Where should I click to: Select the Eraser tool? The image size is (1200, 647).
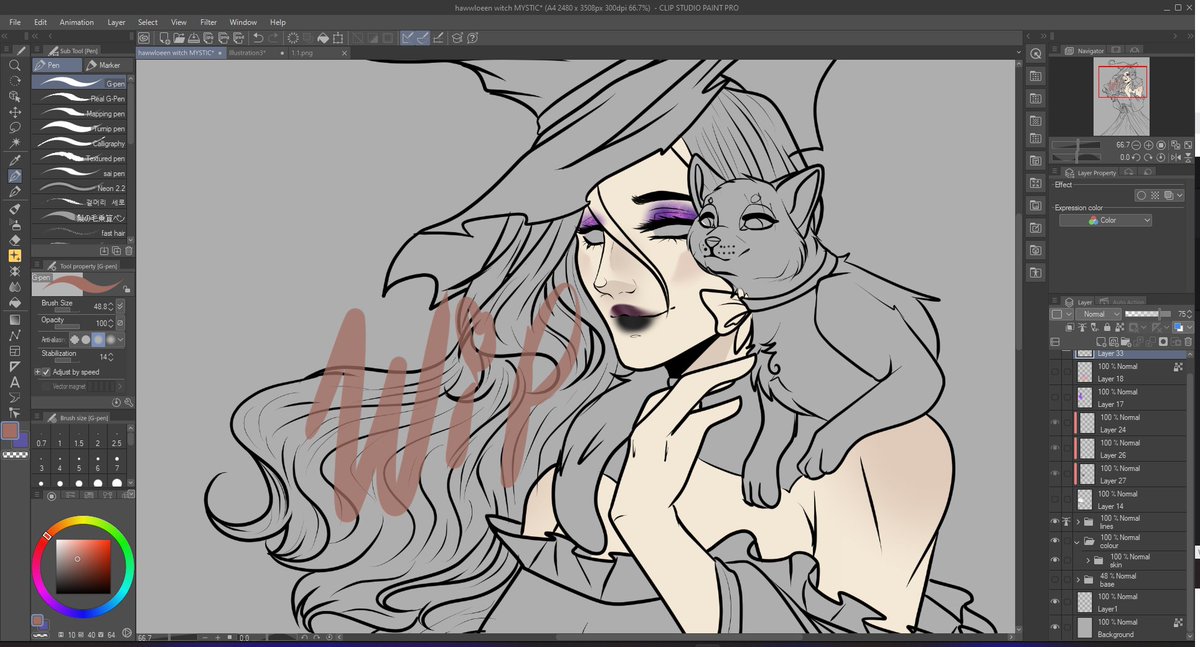[15, 240]
